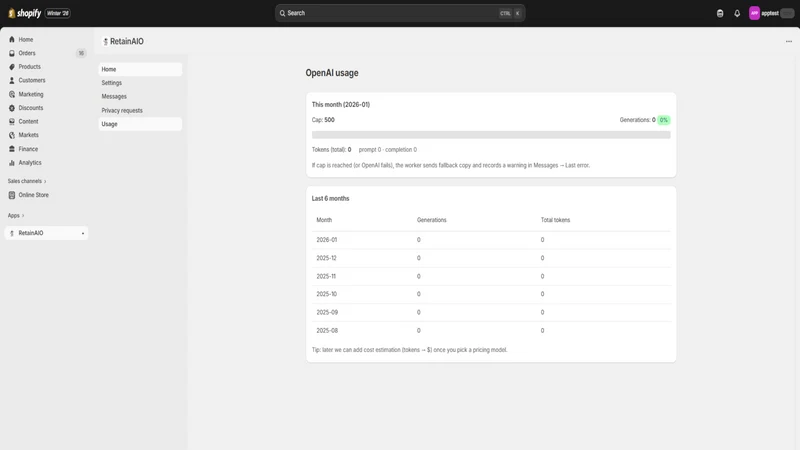Click the Content icon

(12, 121)
